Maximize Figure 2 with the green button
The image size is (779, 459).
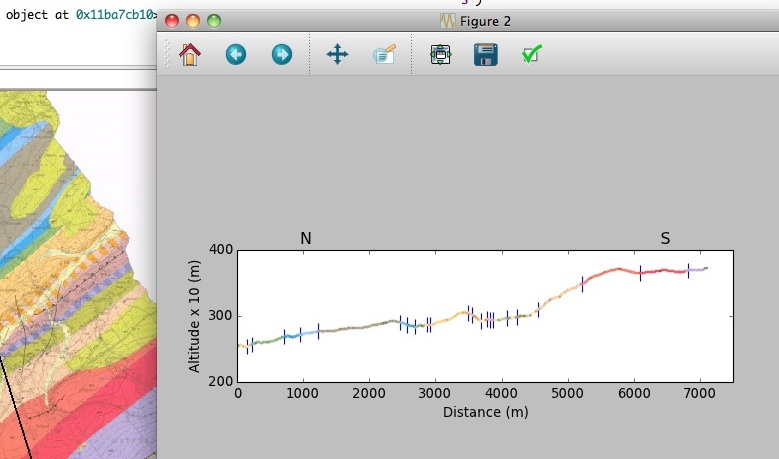coord(214,21)
